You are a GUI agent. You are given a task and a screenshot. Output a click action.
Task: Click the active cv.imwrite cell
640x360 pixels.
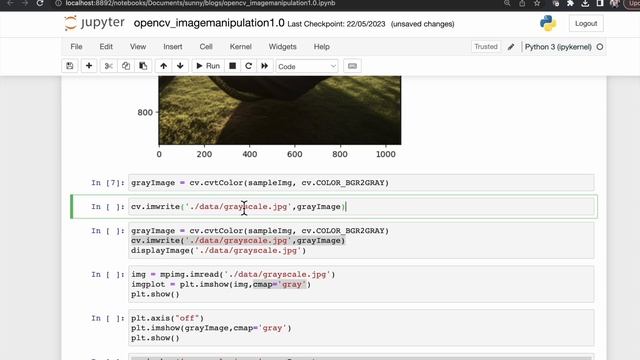point(361,207)
